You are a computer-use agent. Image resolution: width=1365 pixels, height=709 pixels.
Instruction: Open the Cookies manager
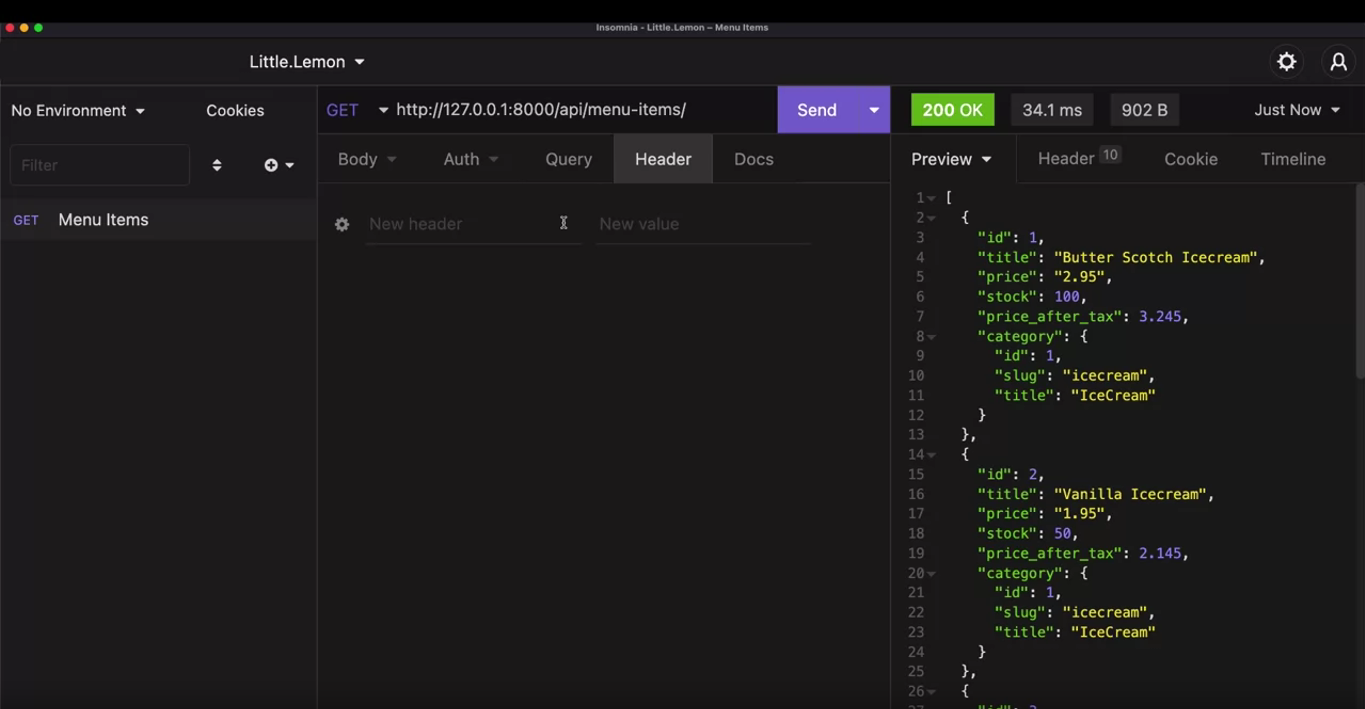(x=235, y=110)
